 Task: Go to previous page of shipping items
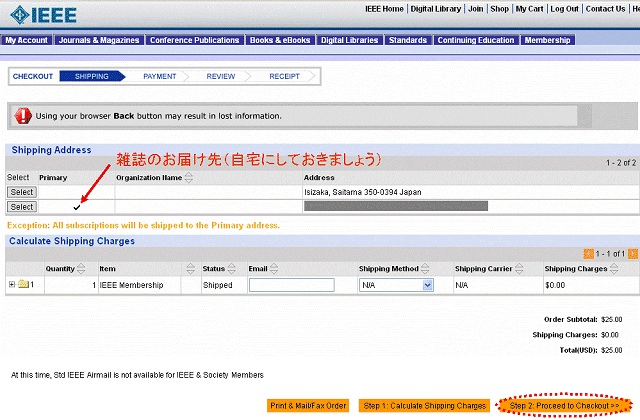pyautogui.click(x=589, y=254)
